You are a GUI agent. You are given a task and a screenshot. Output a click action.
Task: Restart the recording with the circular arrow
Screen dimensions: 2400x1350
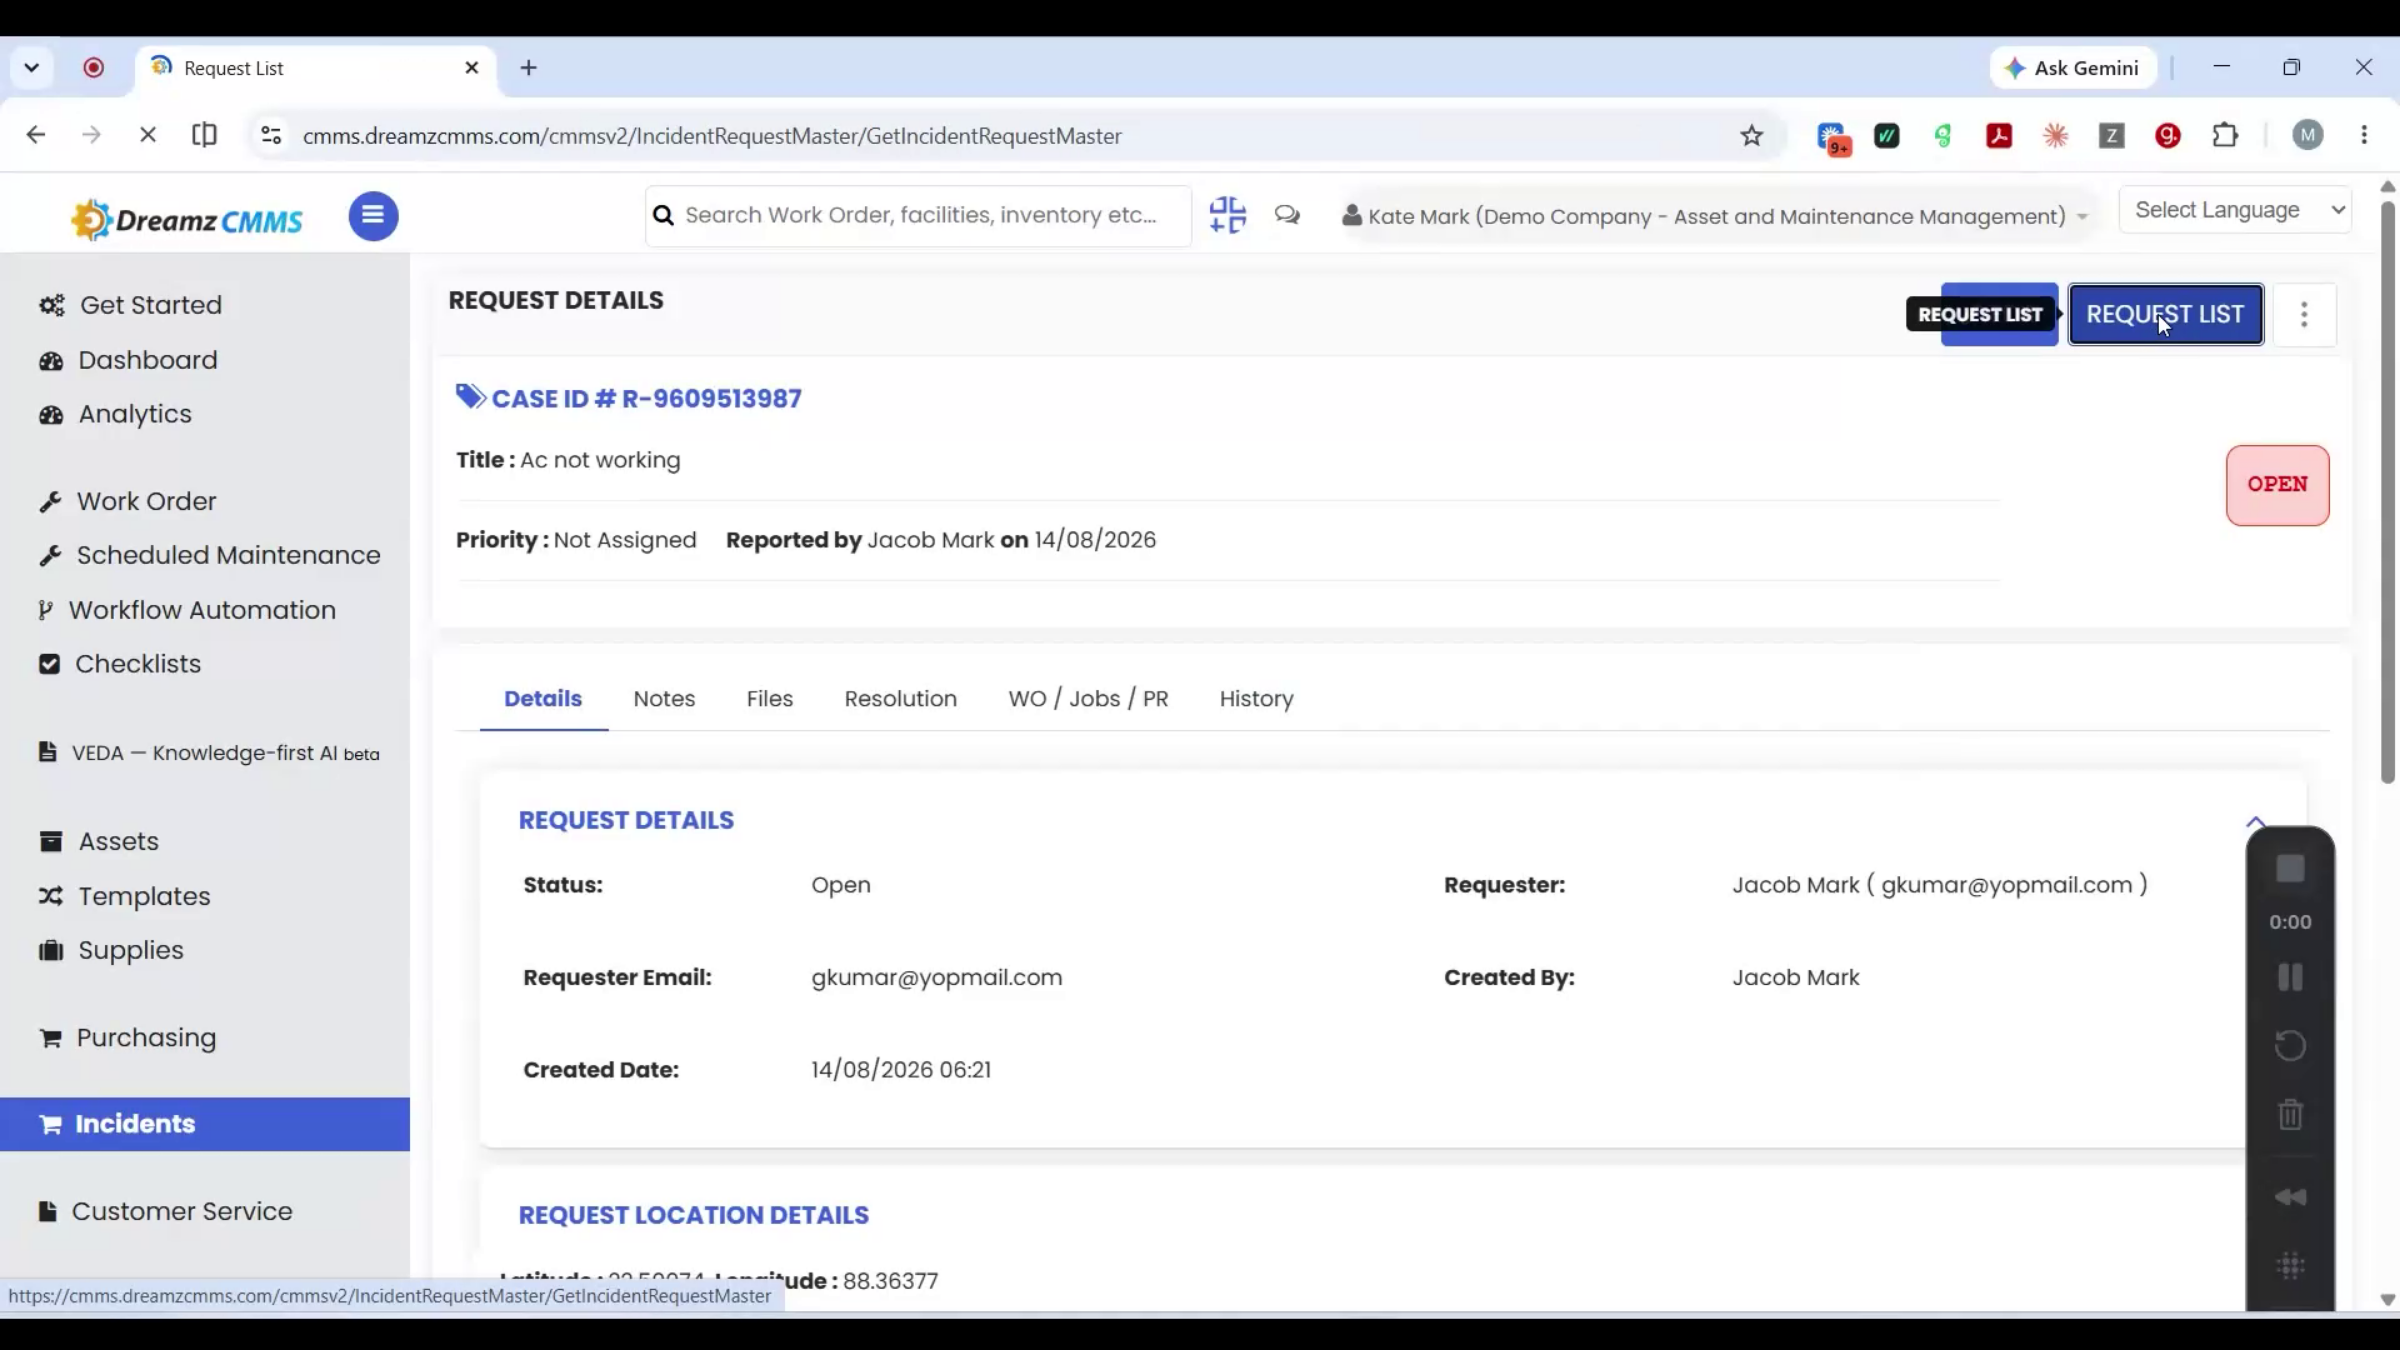point(2290,1046)
